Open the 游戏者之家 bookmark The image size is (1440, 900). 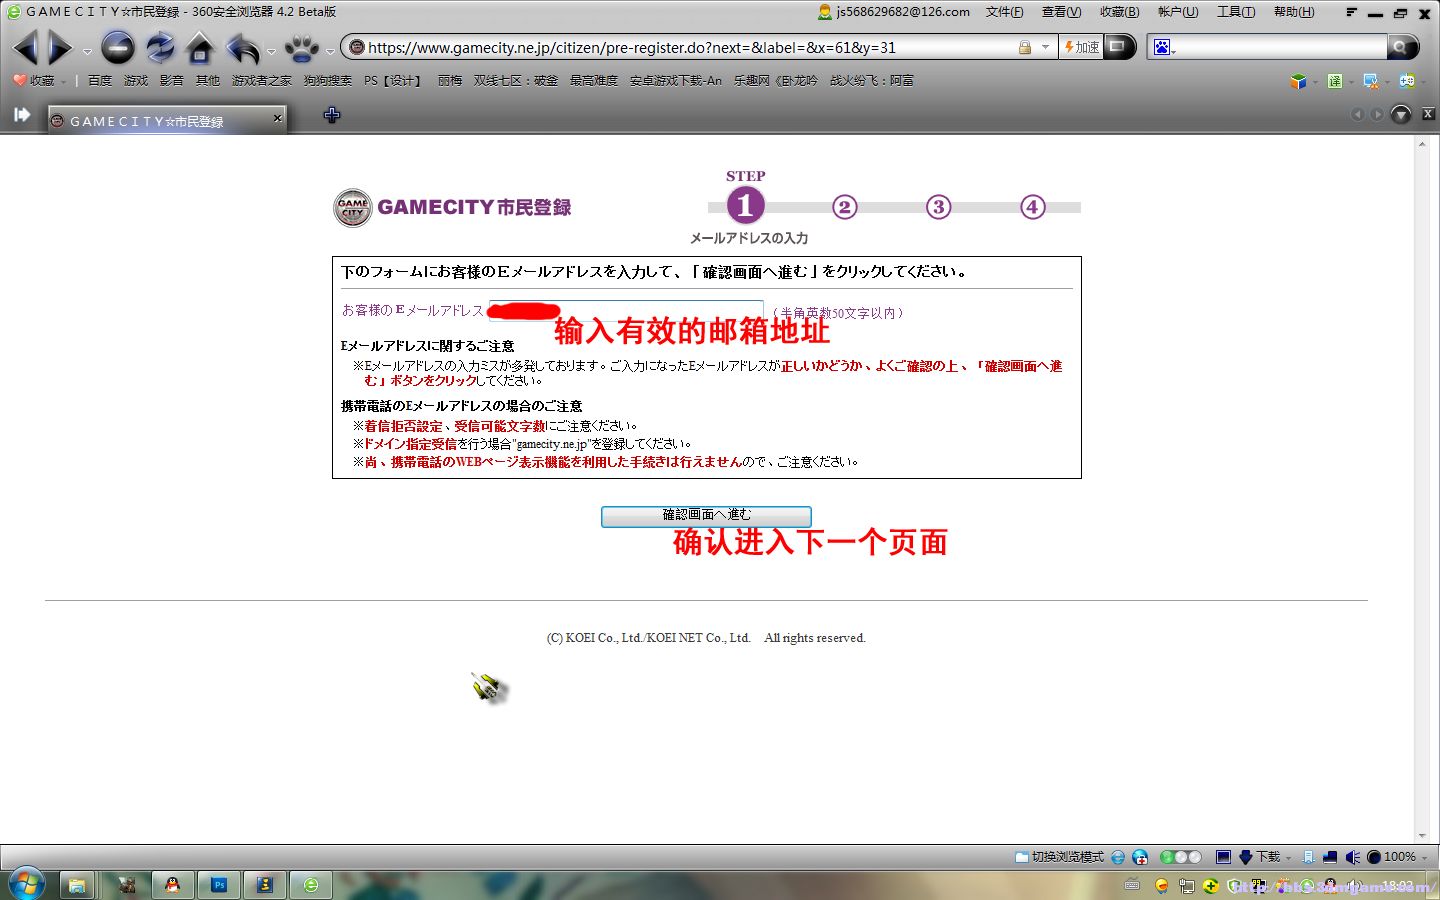click(261, 80)
